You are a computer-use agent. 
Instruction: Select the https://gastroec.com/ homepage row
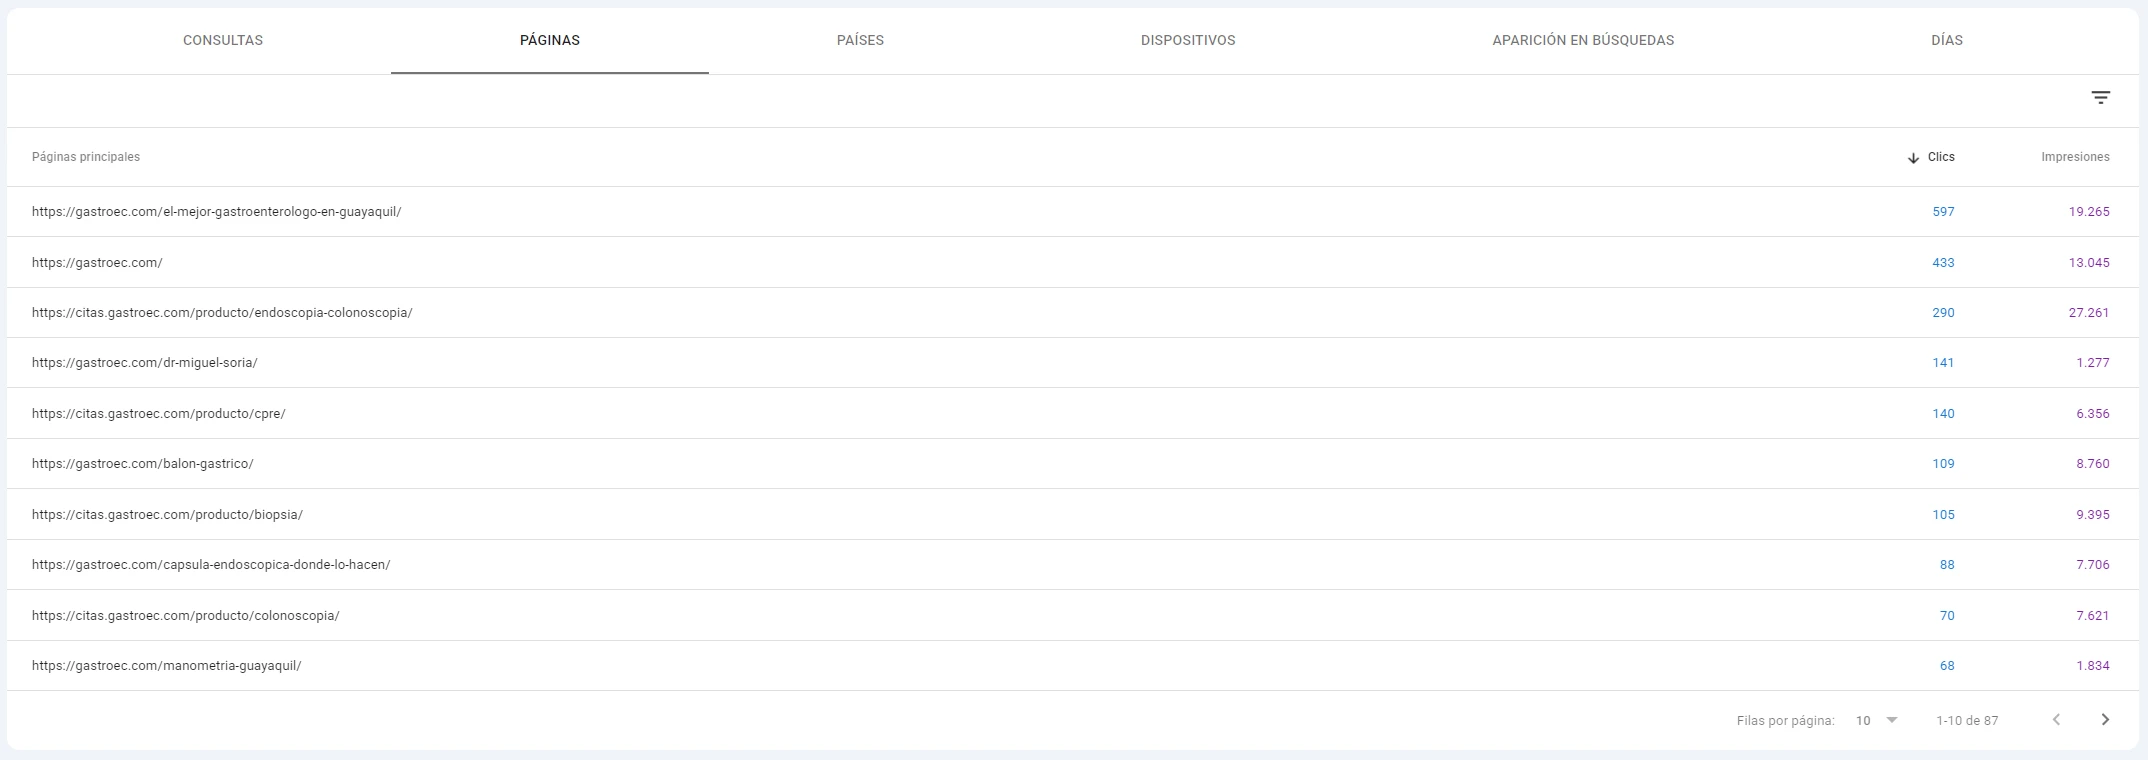coord(1072,262)
